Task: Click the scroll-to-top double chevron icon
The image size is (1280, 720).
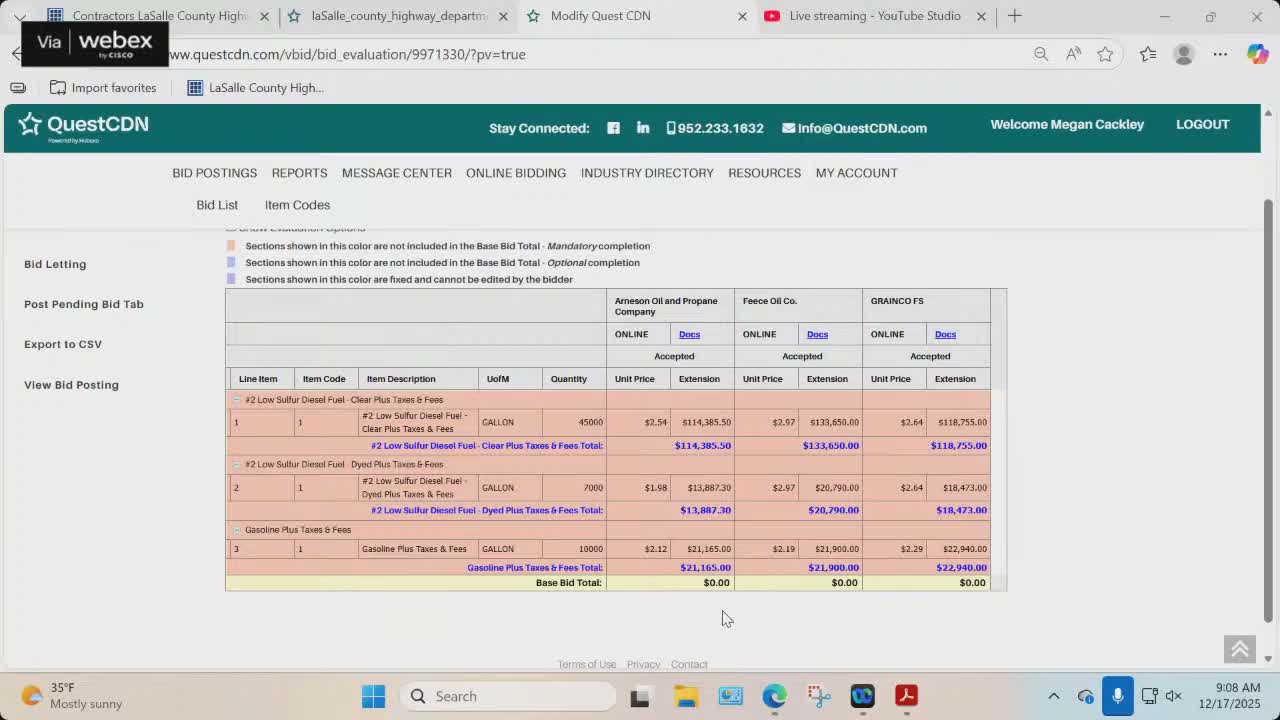Action: click(1239, 649)
